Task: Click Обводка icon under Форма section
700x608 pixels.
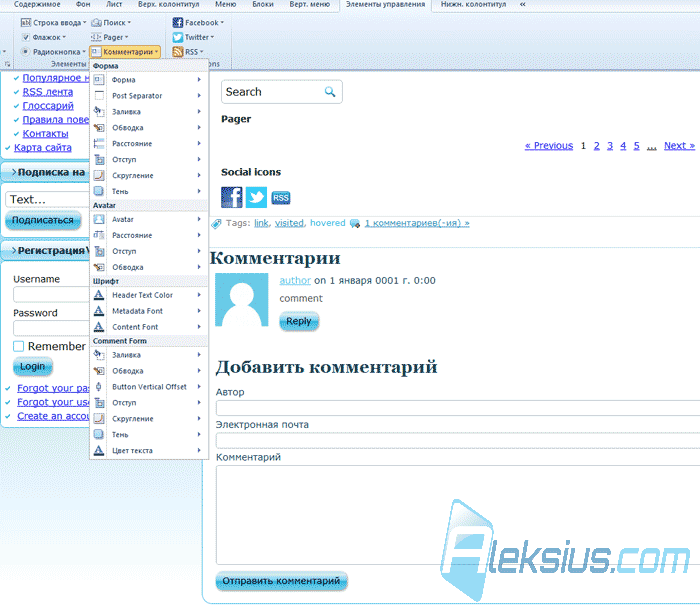Action: coord(99,128)
